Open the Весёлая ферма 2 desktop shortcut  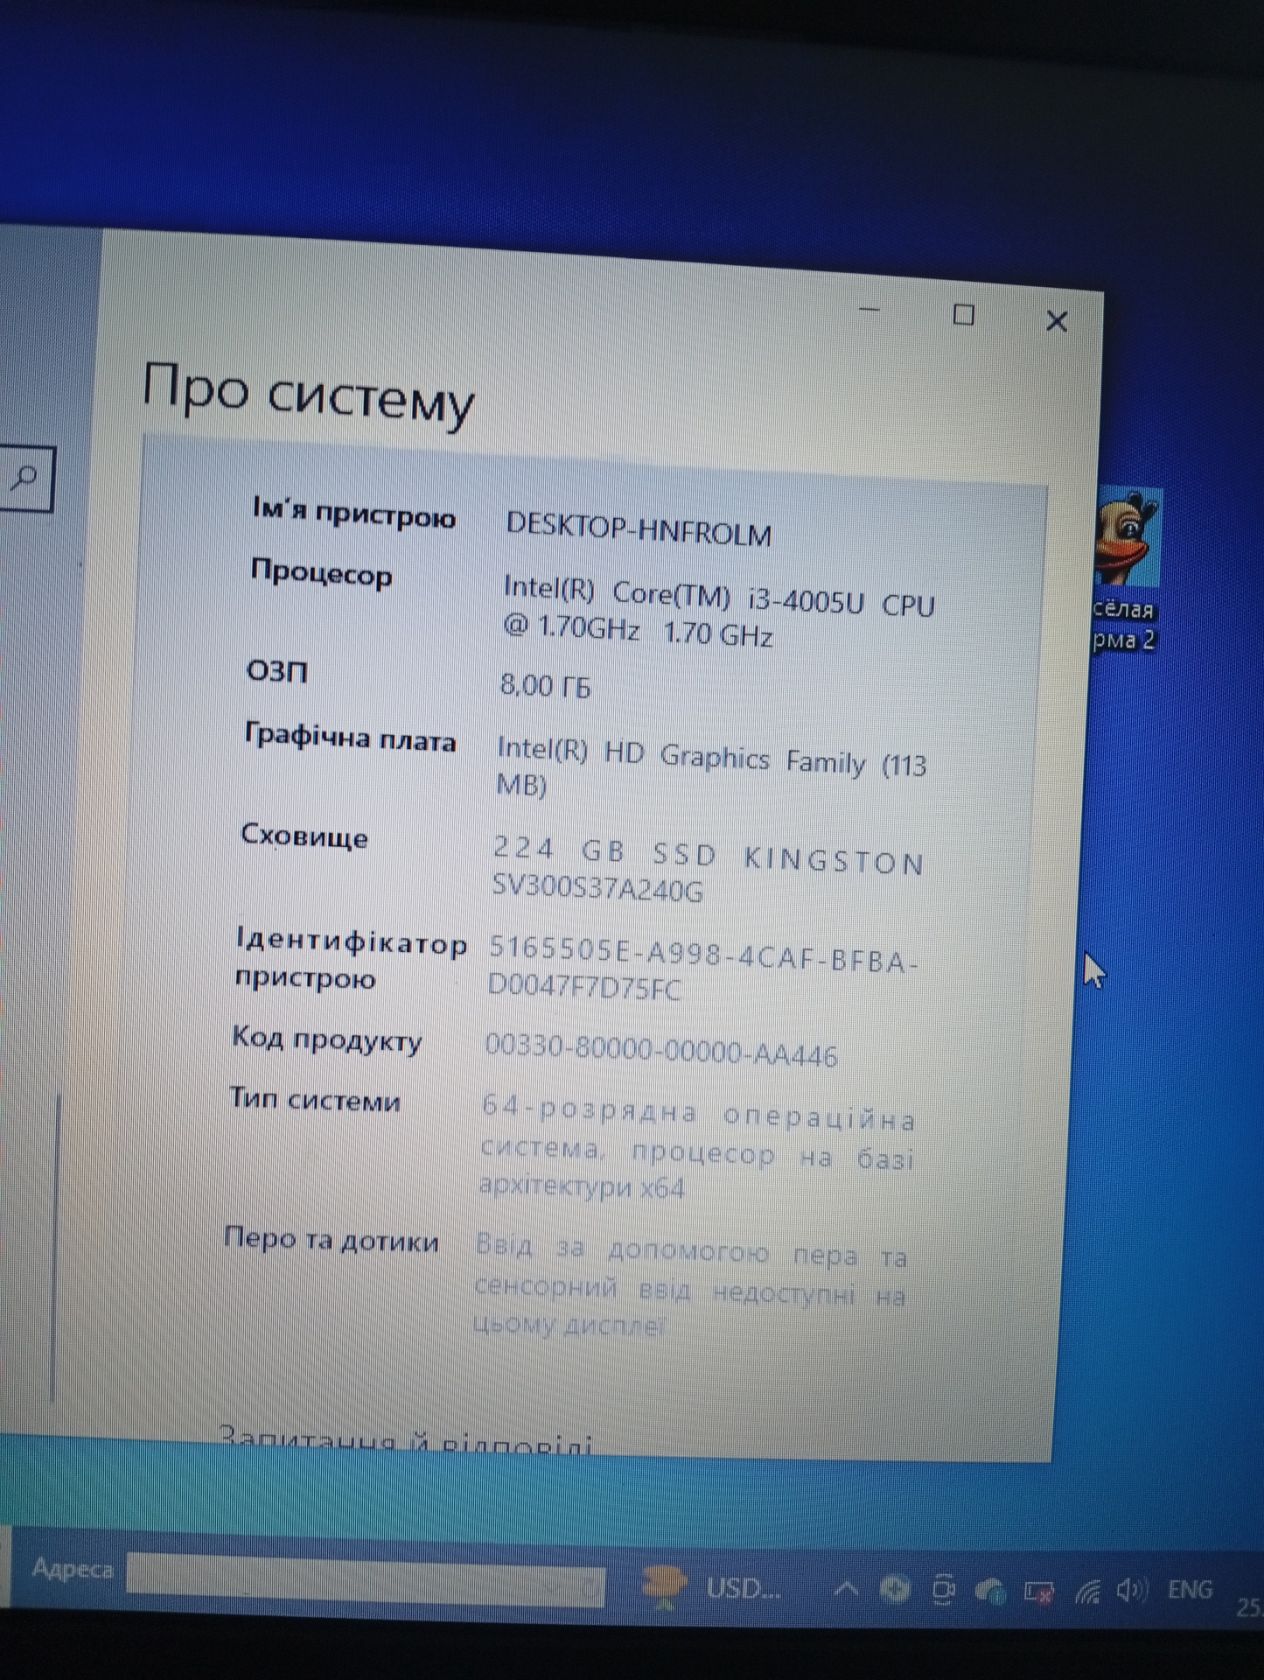pyautogui.click(x=1128, y=571)
